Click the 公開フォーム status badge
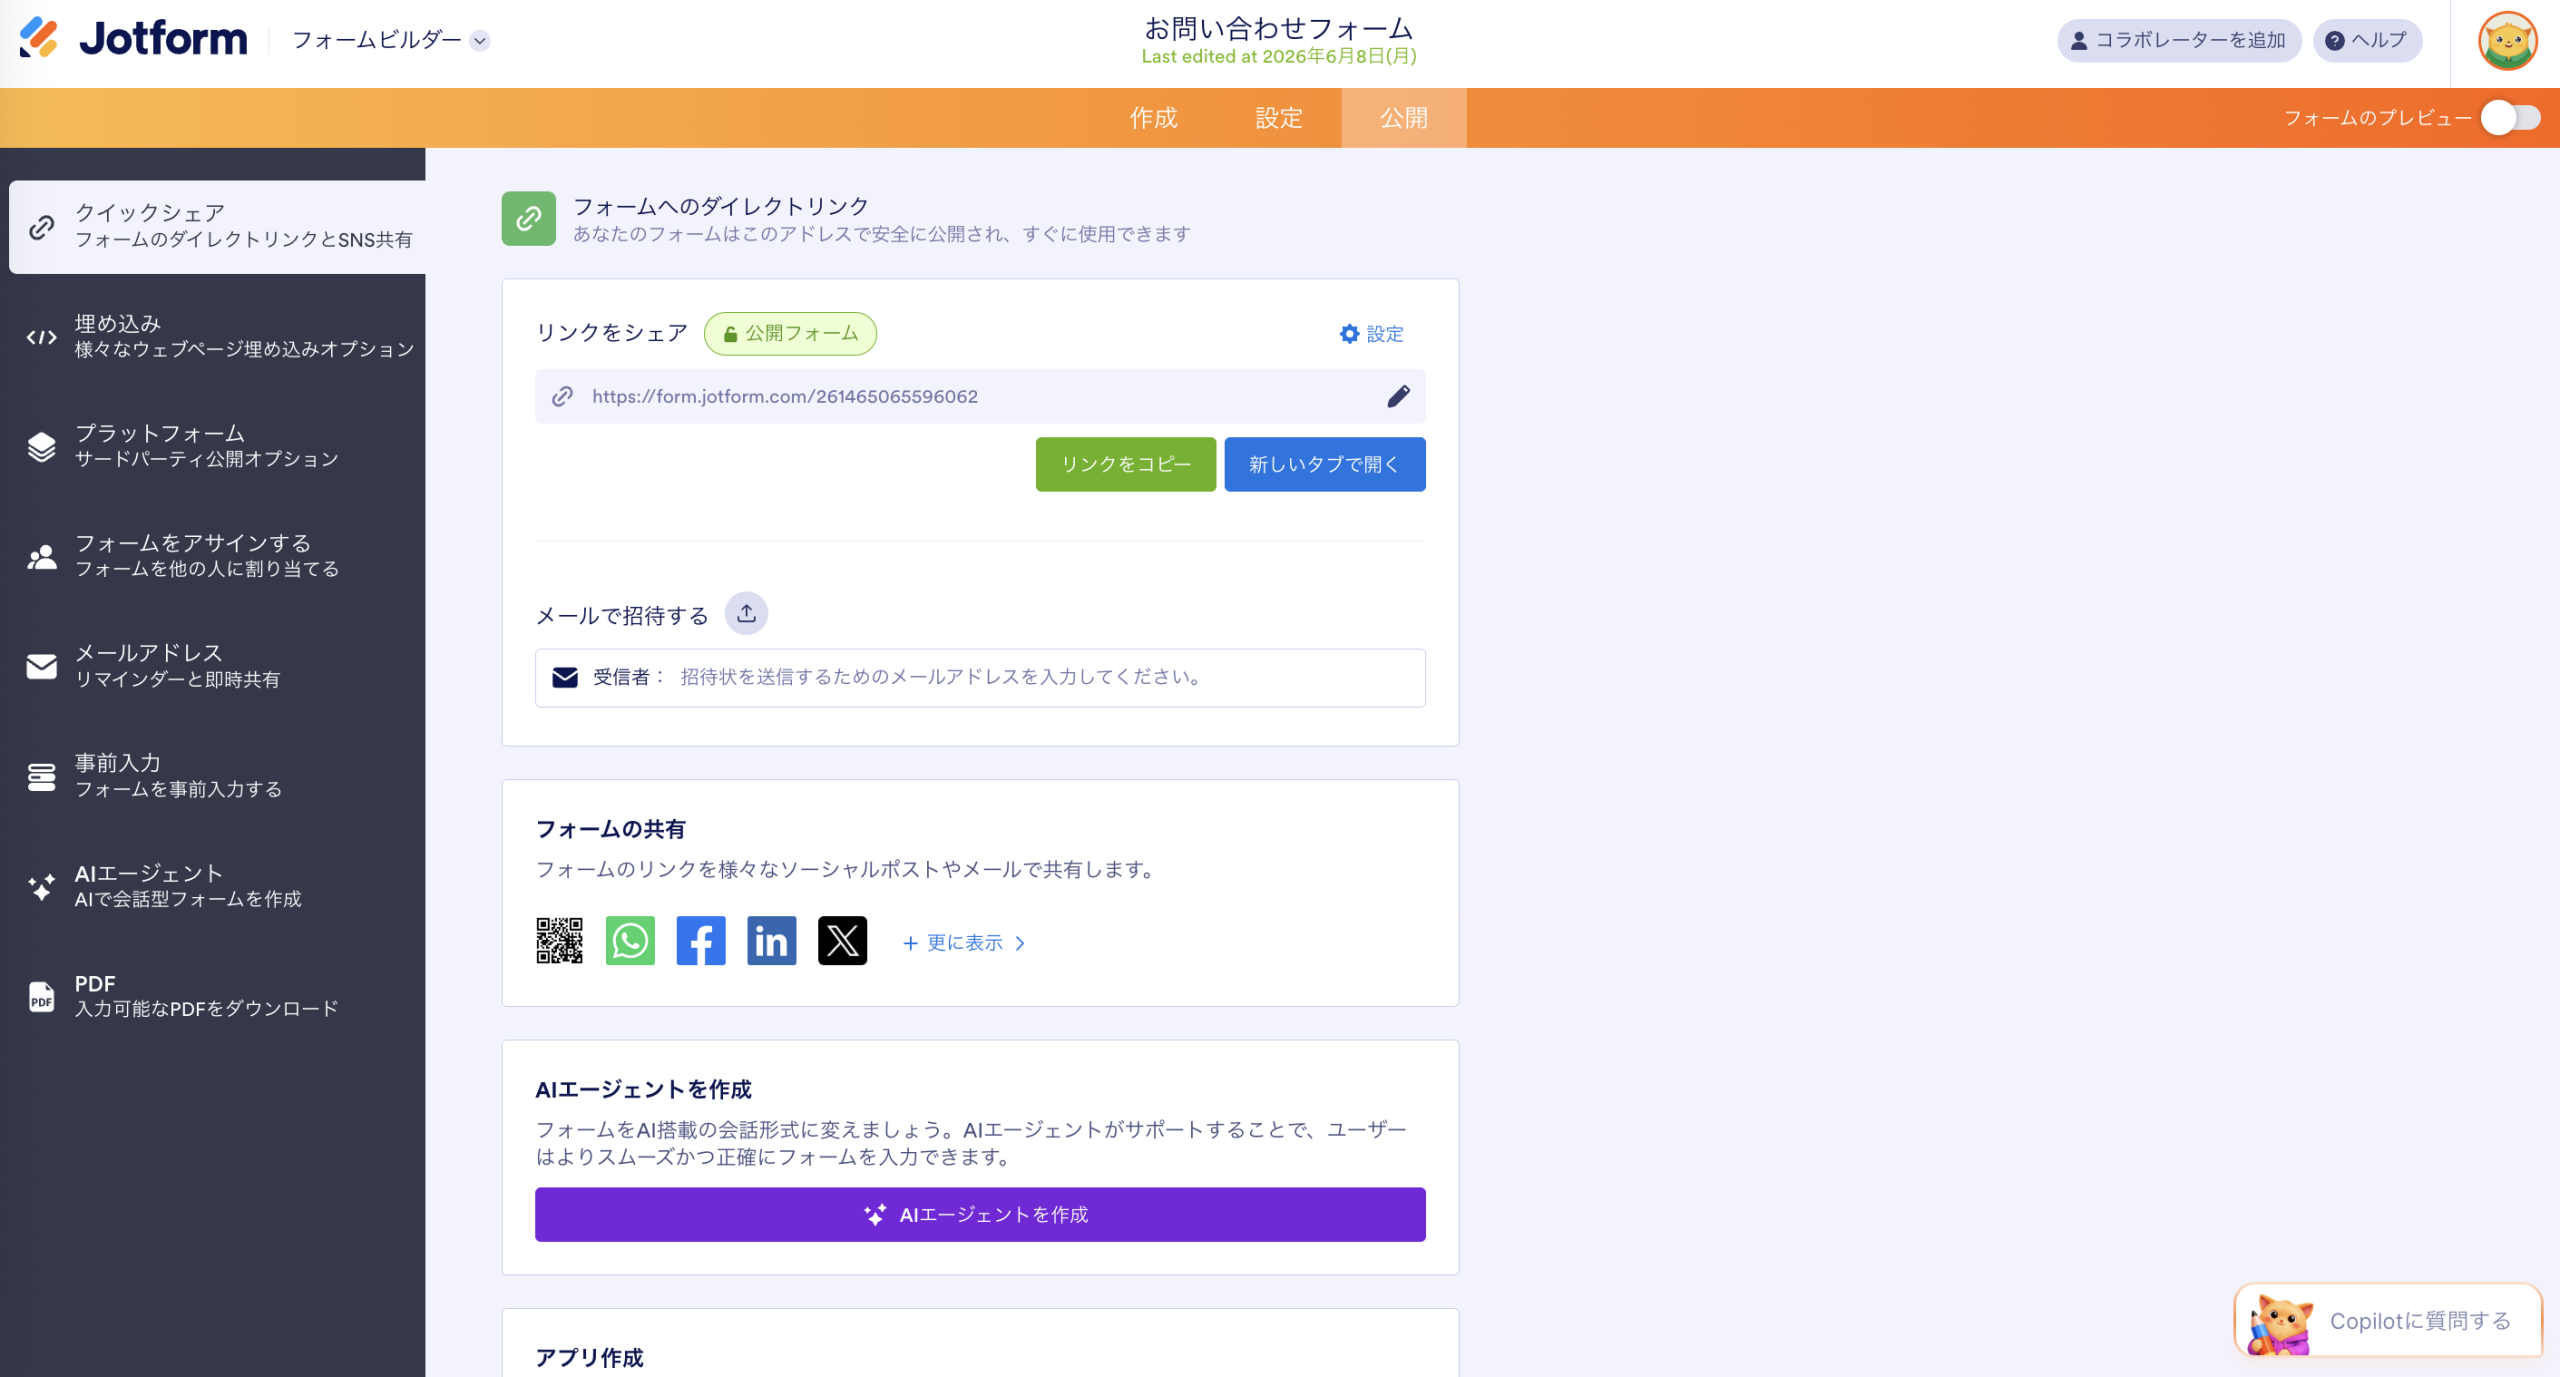 [x=790, y=334]
